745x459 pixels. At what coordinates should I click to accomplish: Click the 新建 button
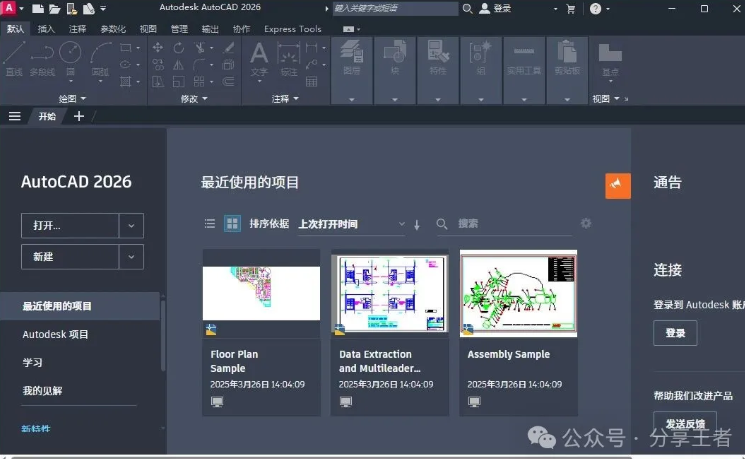click(70, 257)
